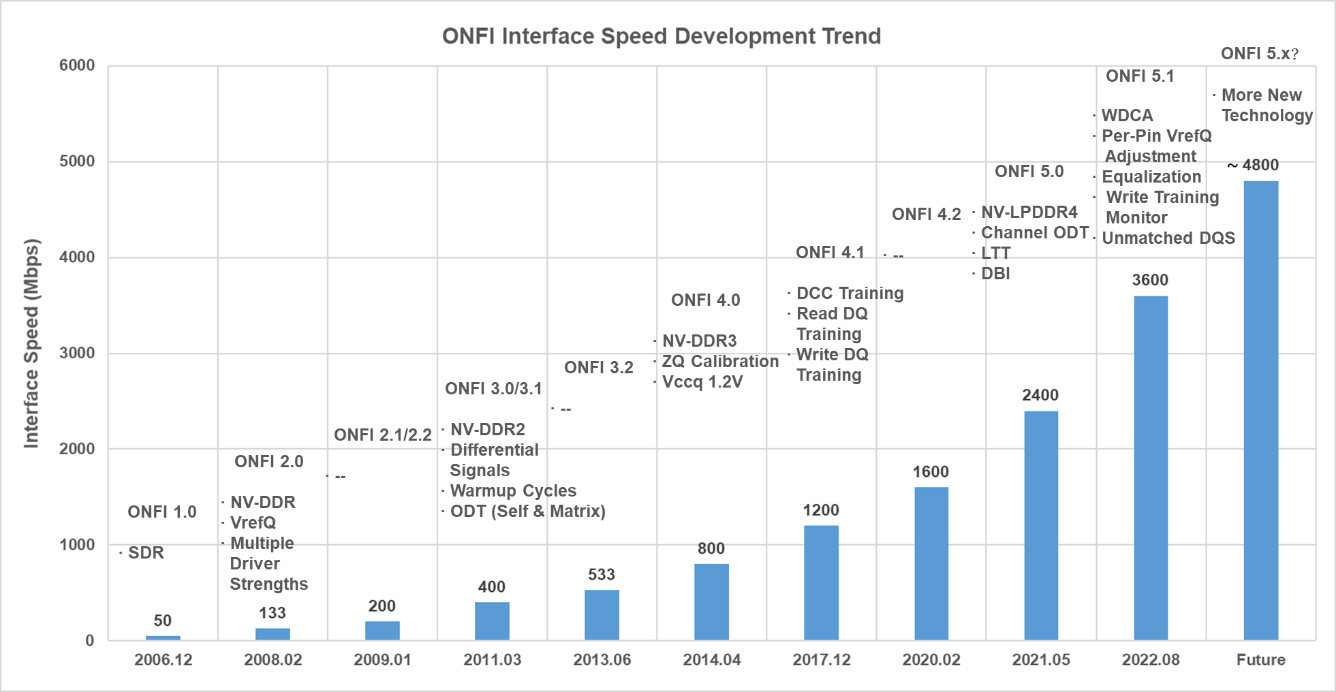Select the 'ONFI 3.0/3.1' annotation label
1336x692 pixels.
tap(492, 388)
